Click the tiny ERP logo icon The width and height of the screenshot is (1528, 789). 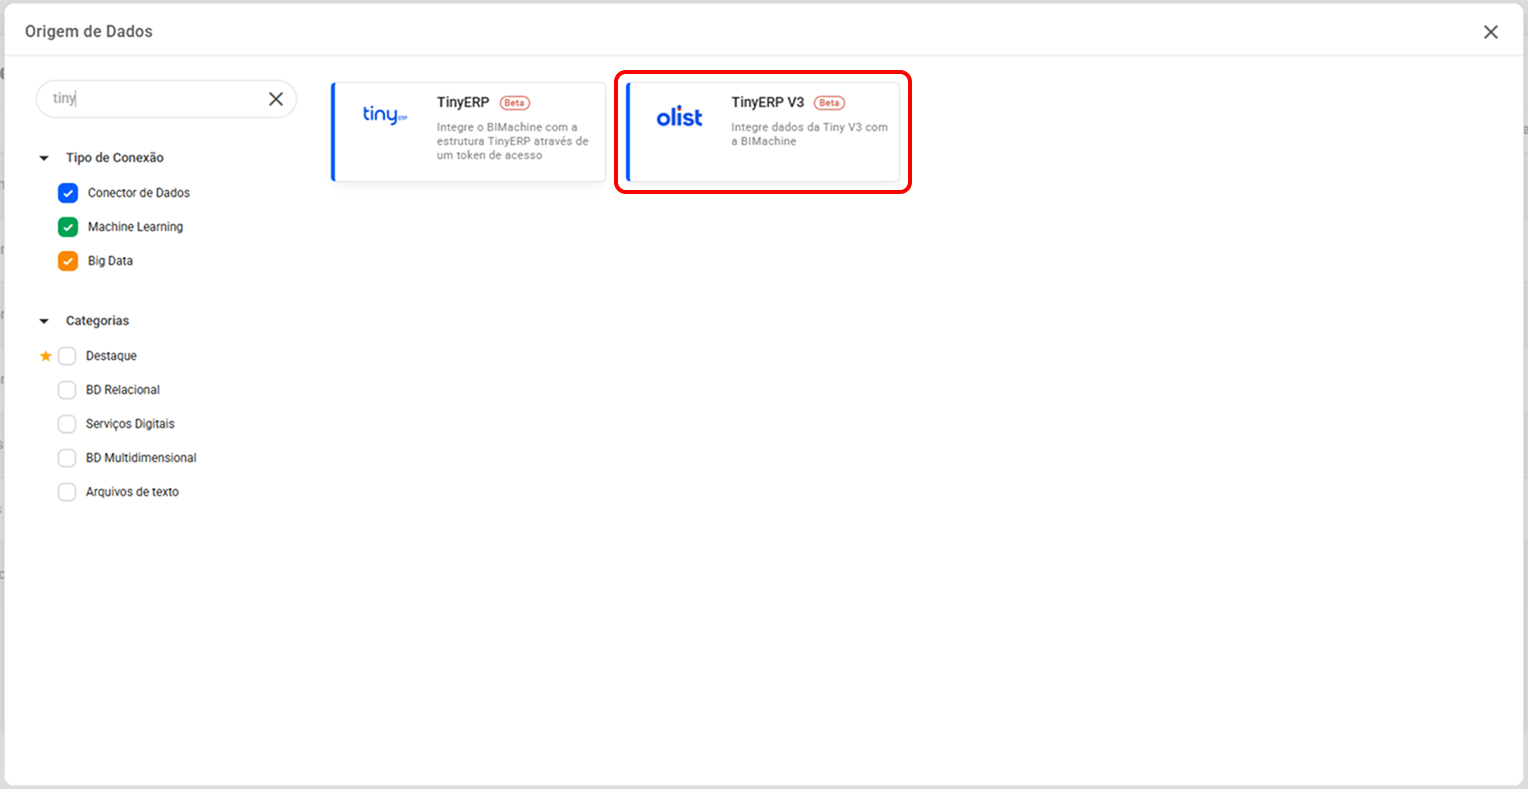[x=384, y=115]
